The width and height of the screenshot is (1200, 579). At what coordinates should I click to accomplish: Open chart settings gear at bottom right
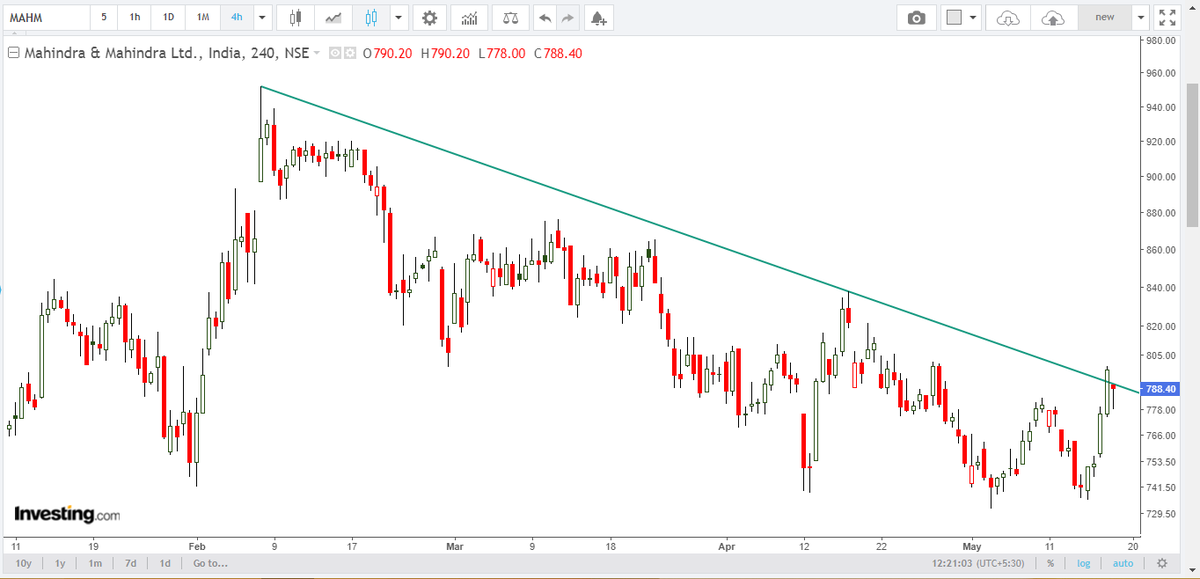pyautogui.click(x=1162, y=563)
